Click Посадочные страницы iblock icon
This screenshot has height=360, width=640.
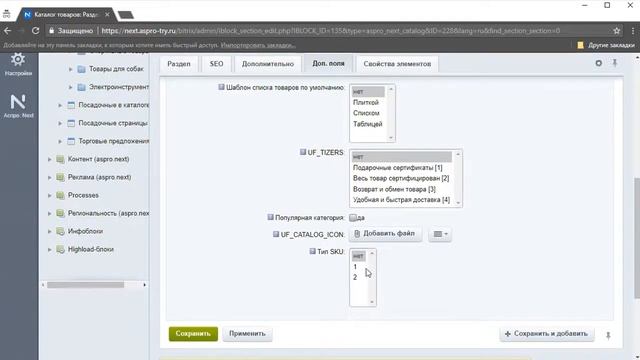pos(71,123)
